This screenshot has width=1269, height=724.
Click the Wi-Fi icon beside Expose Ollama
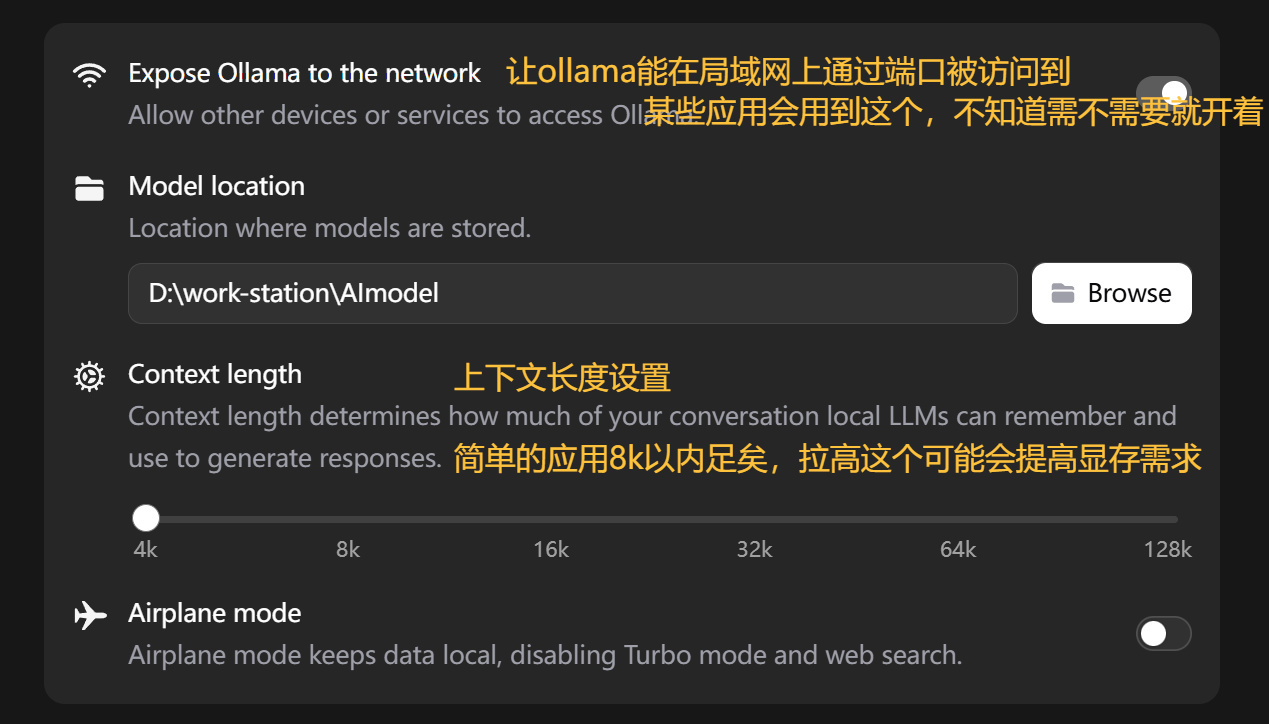tap(90, 75)
